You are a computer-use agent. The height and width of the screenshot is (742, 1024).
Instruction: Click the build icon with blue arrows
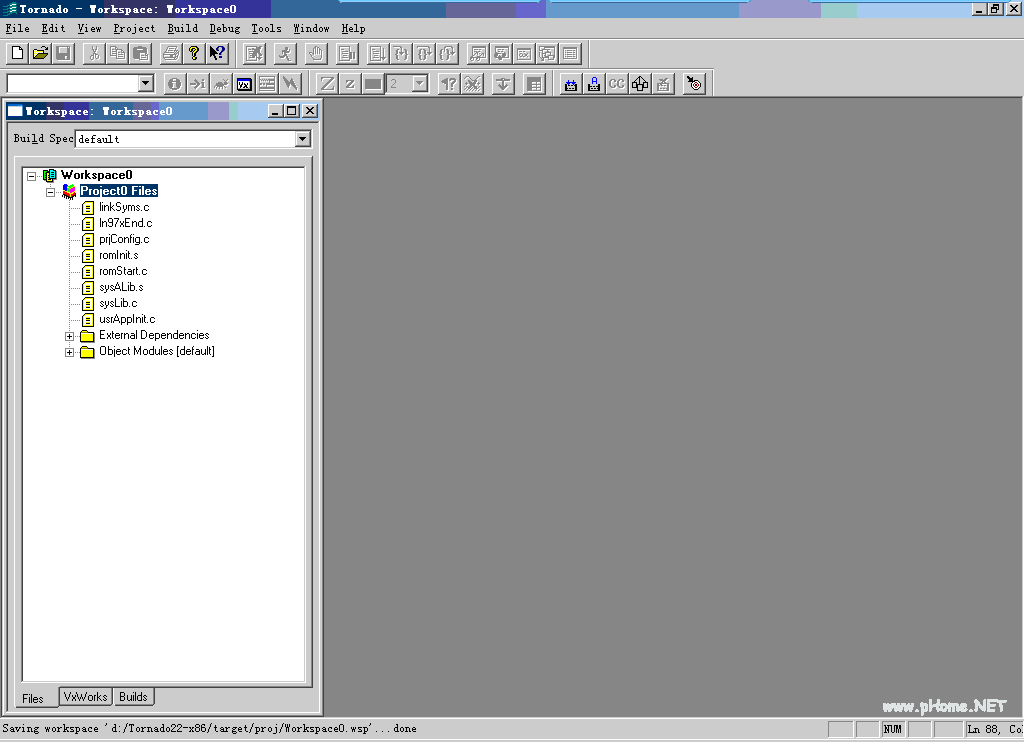(571, 84)
